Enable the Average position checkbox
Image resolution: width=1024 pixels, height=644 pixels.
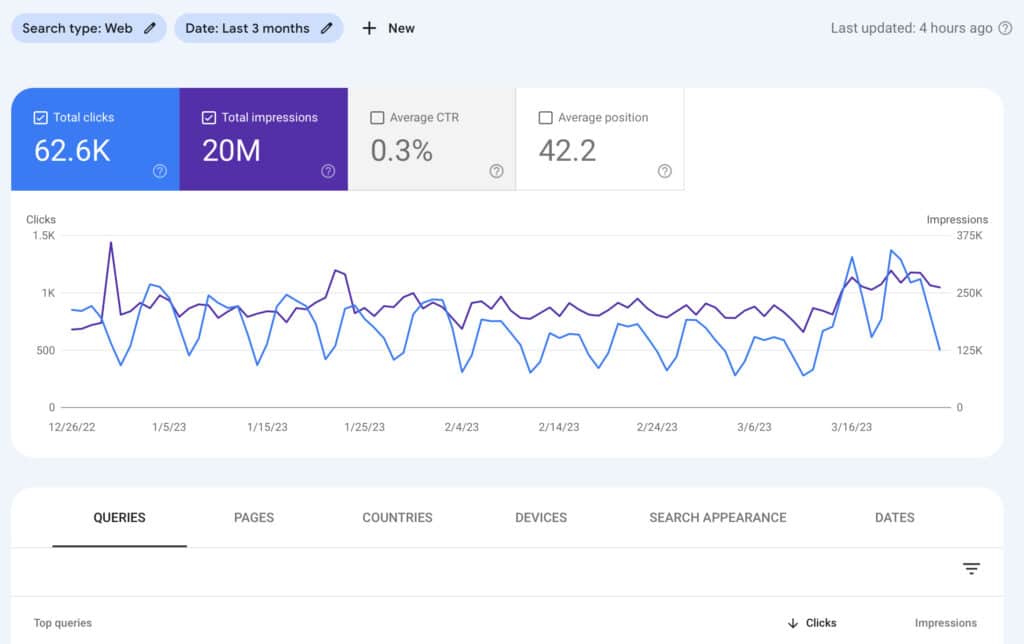pos(545,118)
